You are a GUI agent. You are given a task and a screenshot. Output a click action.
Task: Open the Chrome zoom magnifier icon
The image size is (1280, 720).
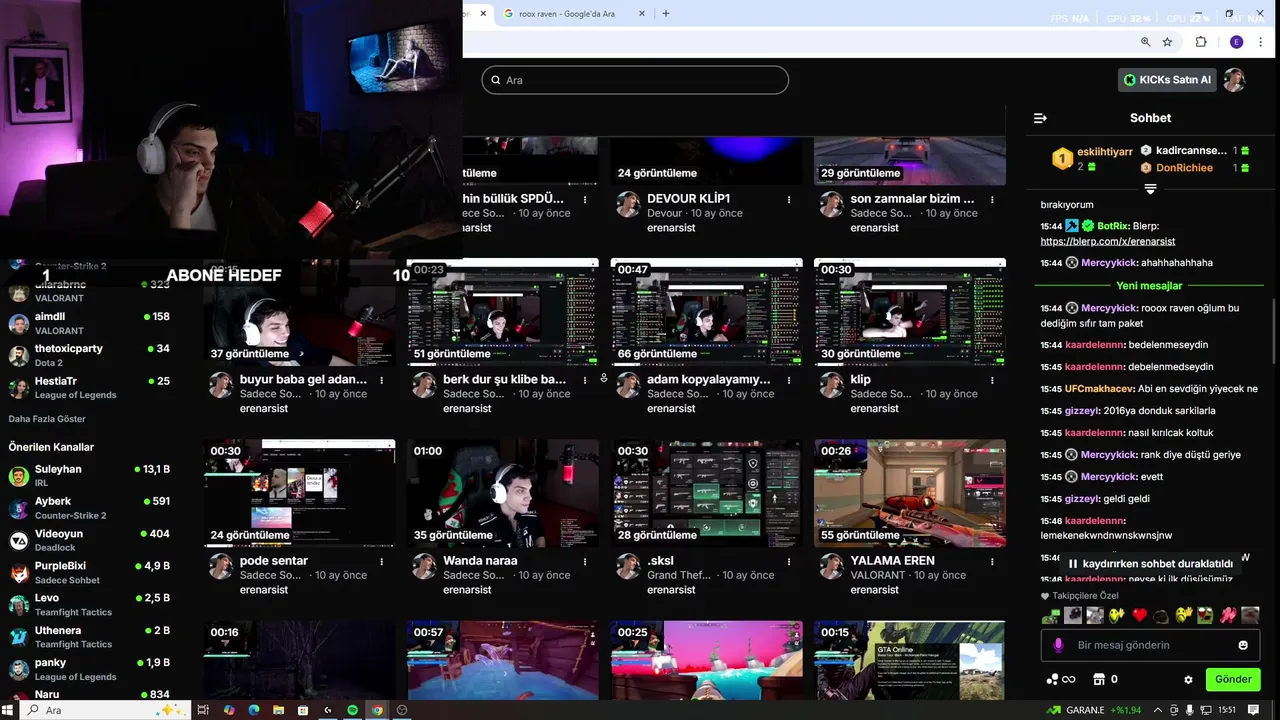click(x=1146, y=42)
